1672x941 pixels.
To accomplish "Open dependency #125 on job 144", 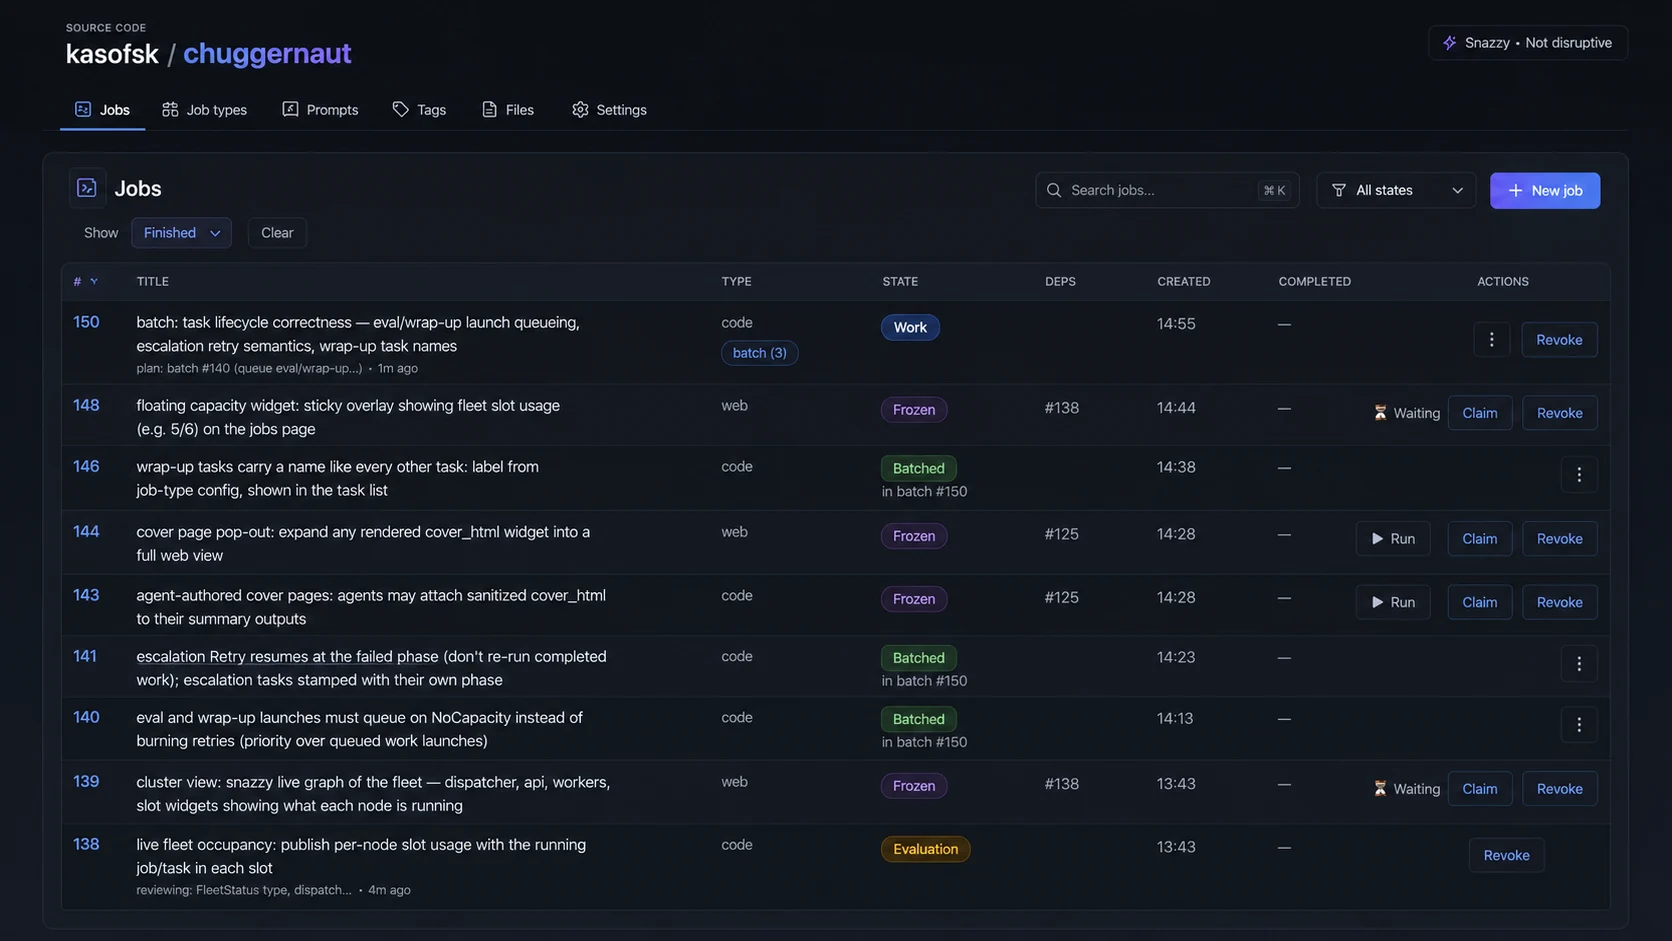I will (1061, 534).
